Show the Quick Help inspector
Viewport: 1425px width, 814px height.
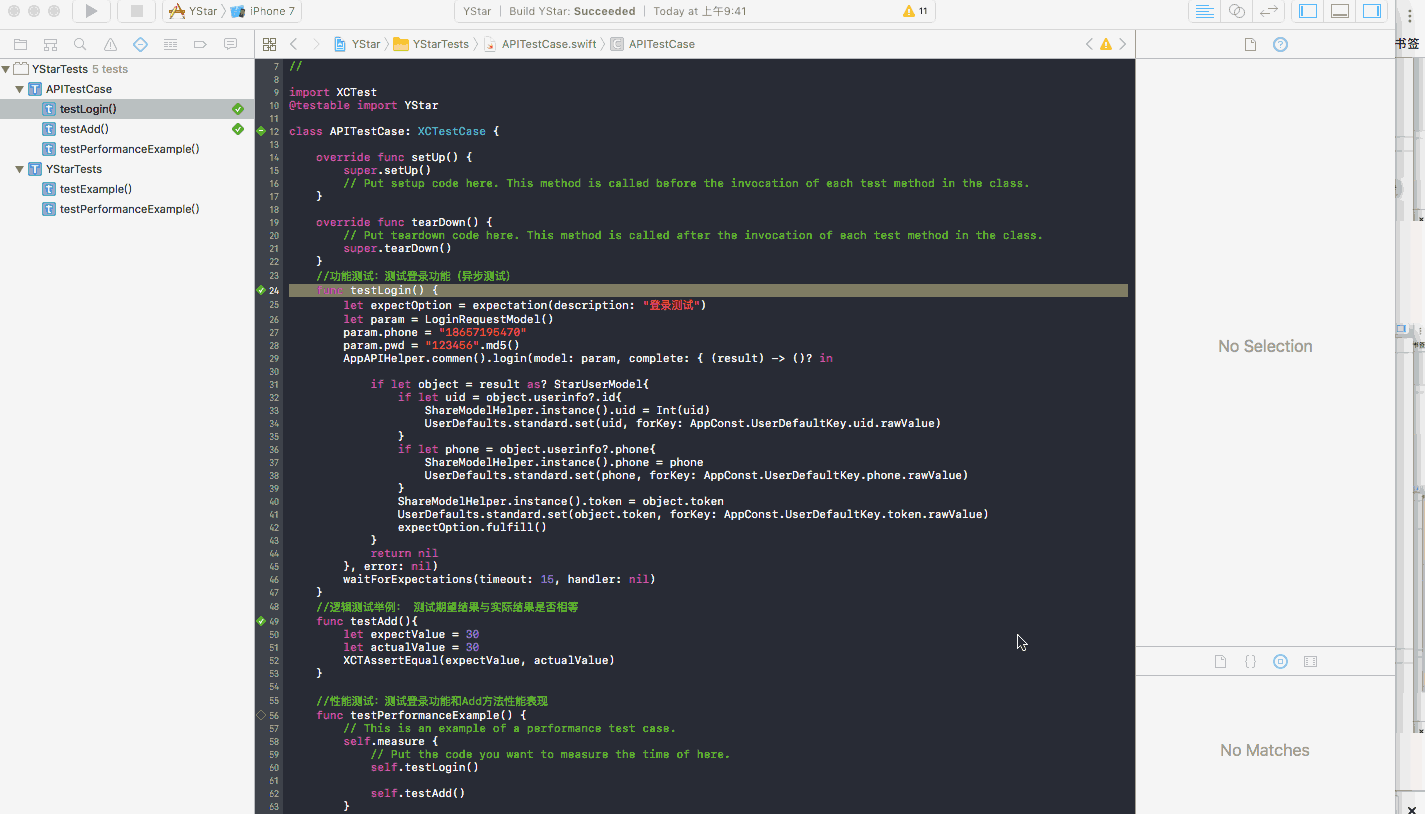pos(1280,44)
